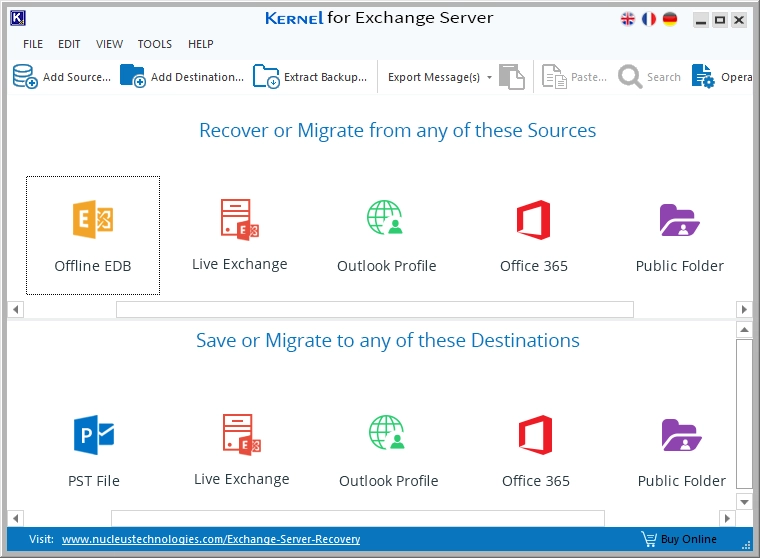The width and height of the screenshot is (760, 558).
Task: Click the Search magnifier icon
Action: (630, 77)
